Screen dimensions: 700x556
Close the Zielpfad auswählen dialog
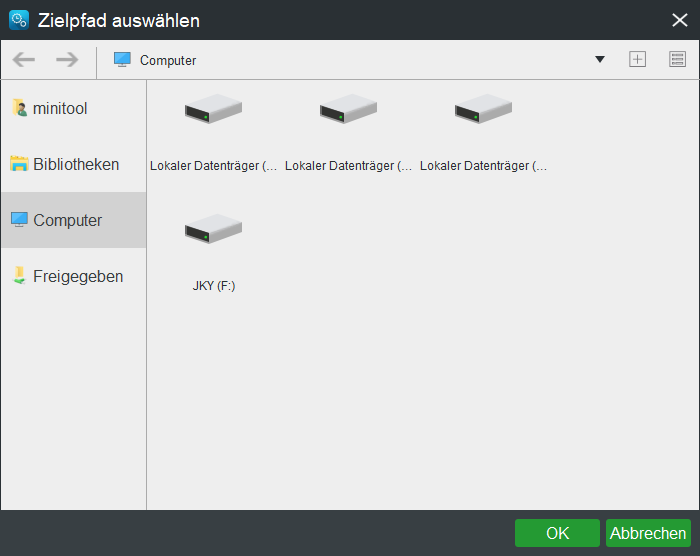[679, 20]
